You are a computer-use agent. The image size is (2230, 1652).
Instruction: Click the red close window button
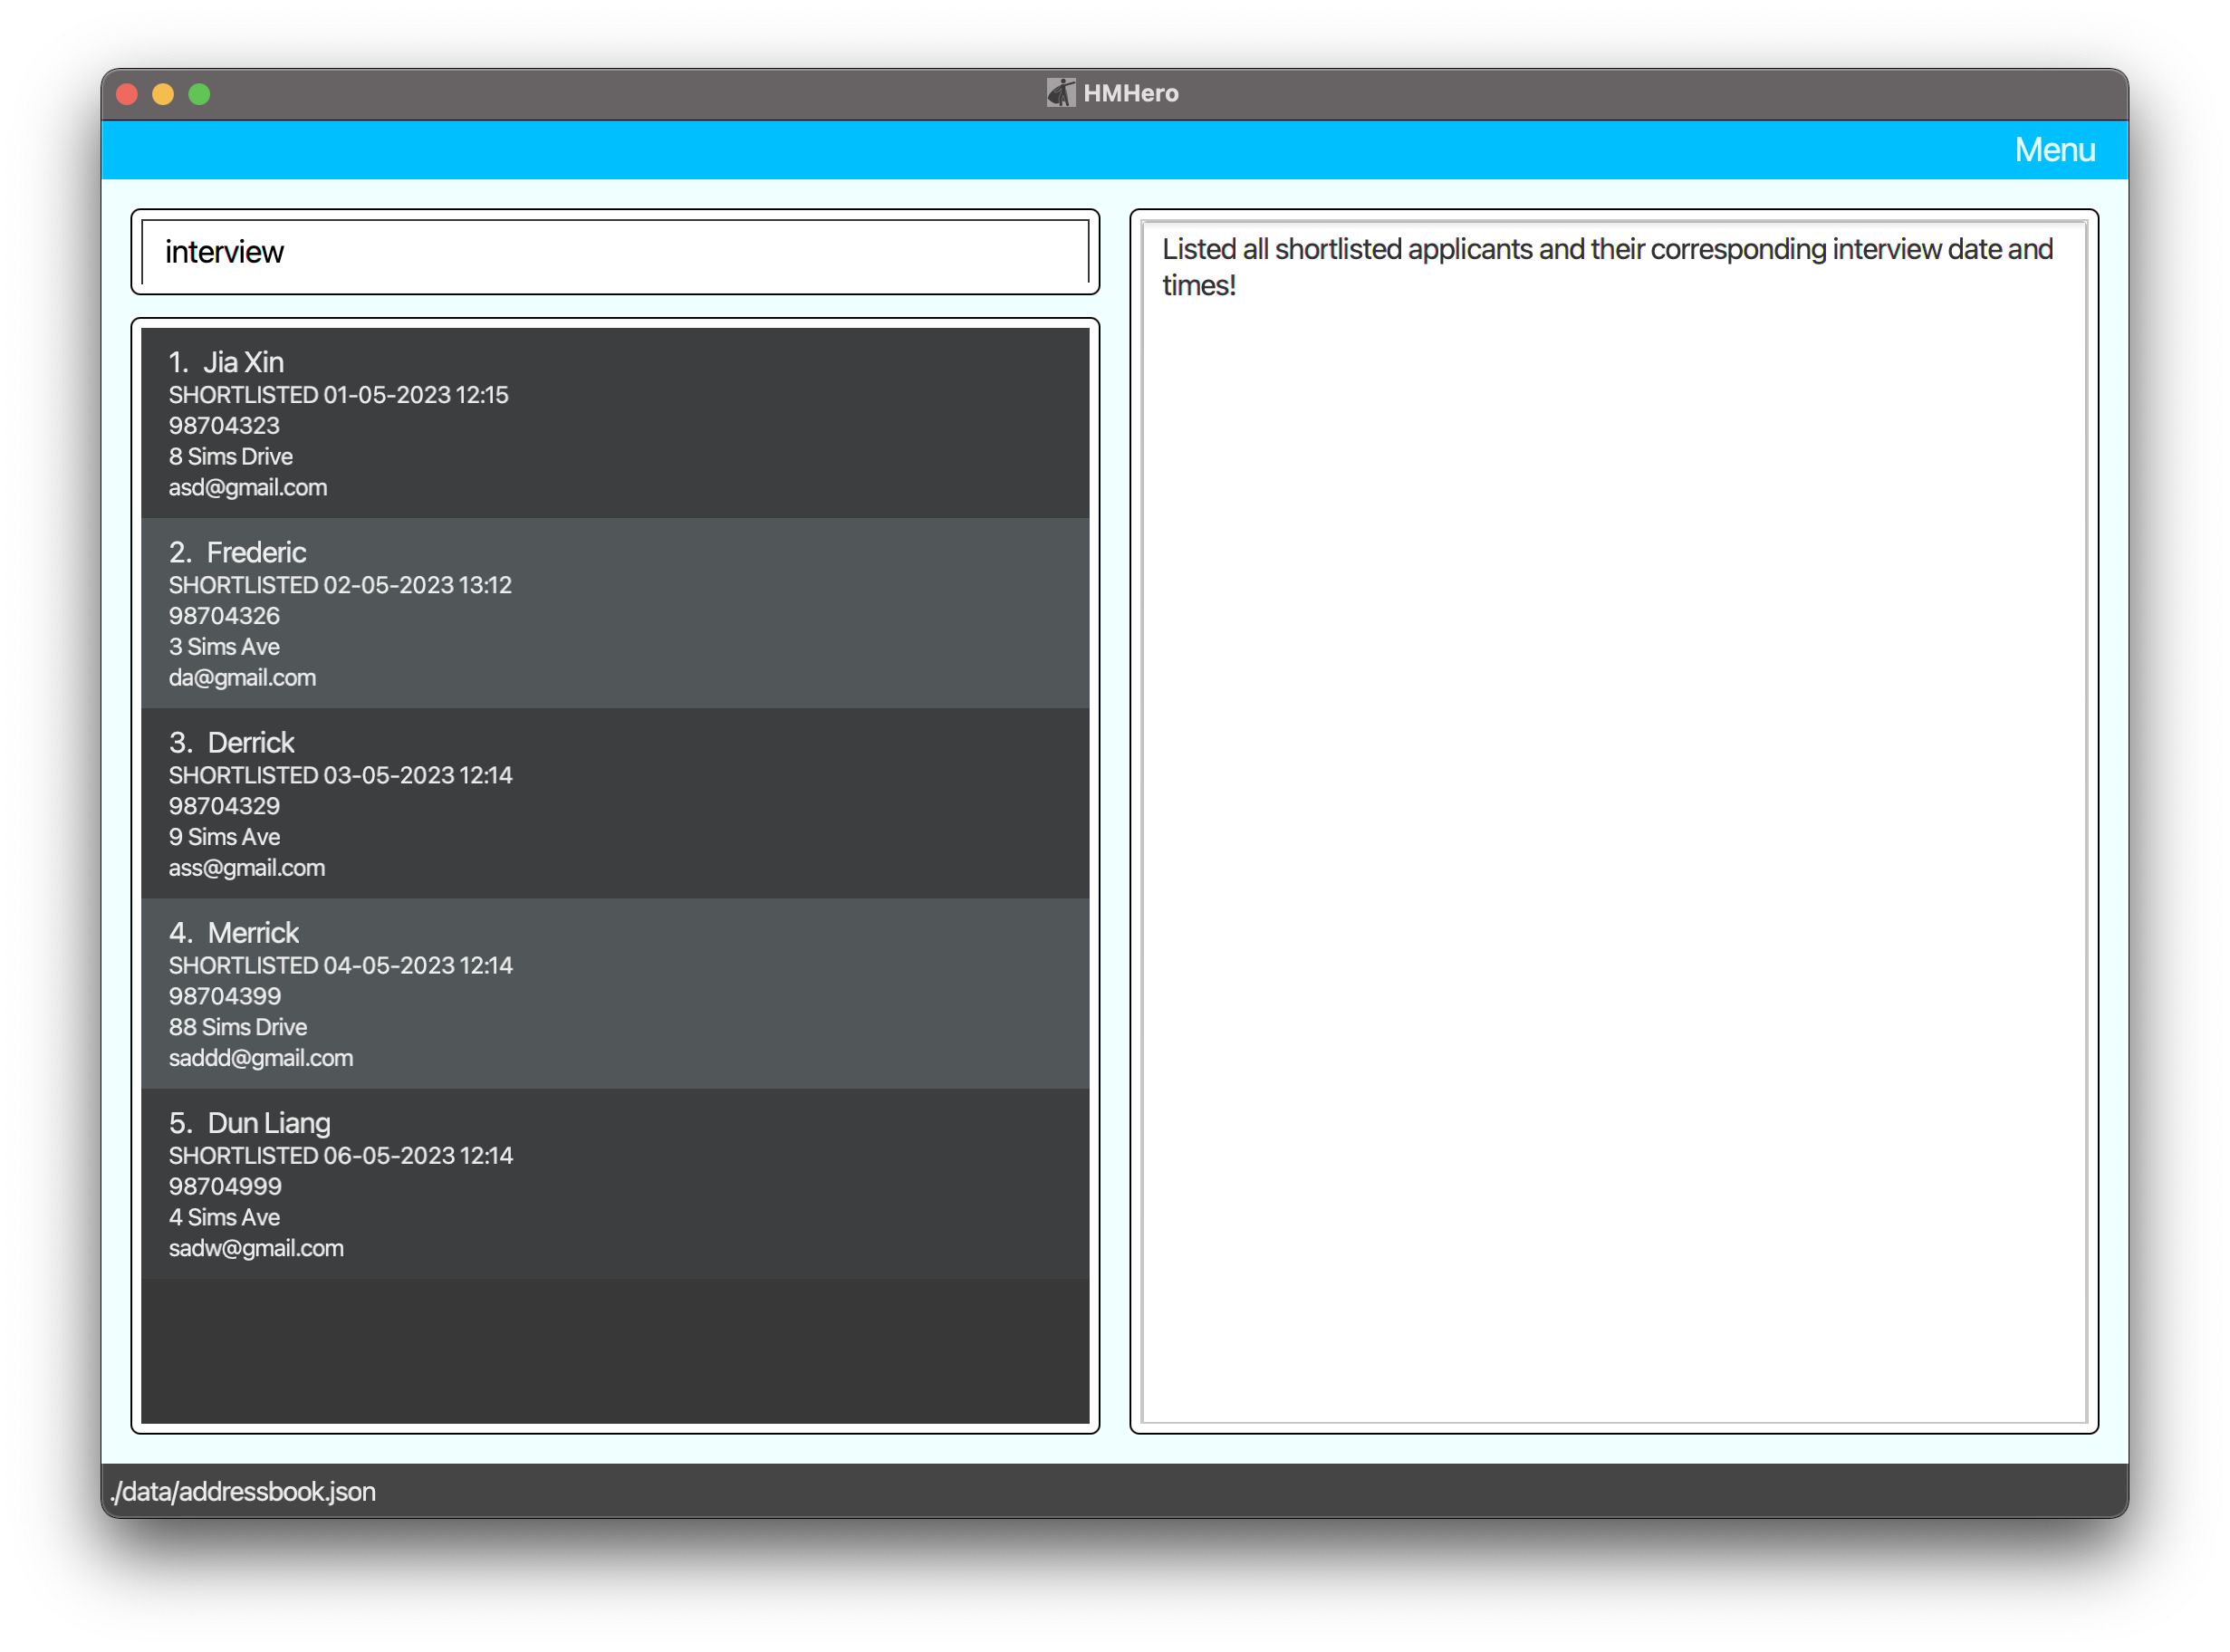127,94
